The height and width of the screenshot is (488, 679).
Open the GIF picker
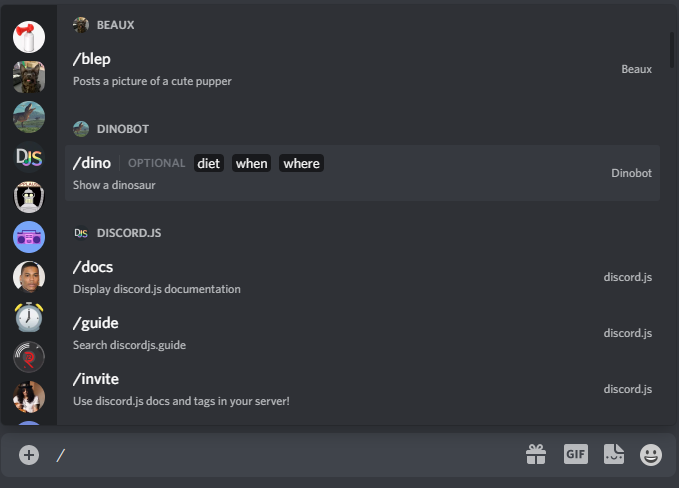point(575,454)
